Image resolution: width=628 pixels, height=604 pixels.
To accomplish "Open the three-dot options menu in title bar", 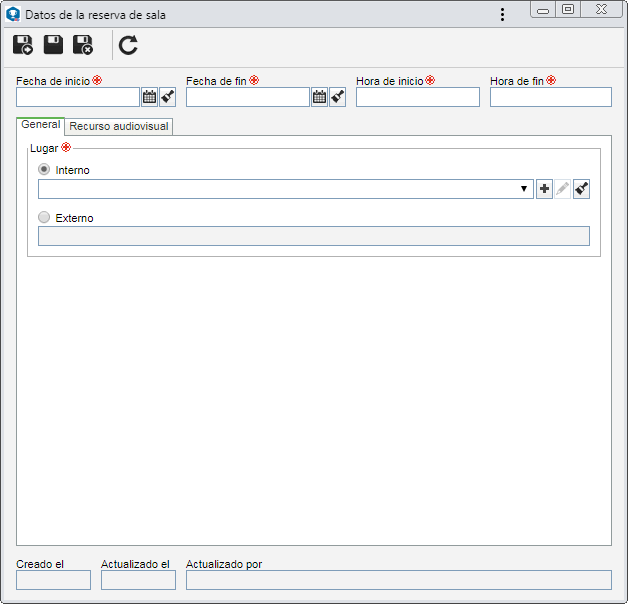I will (502, 15).
